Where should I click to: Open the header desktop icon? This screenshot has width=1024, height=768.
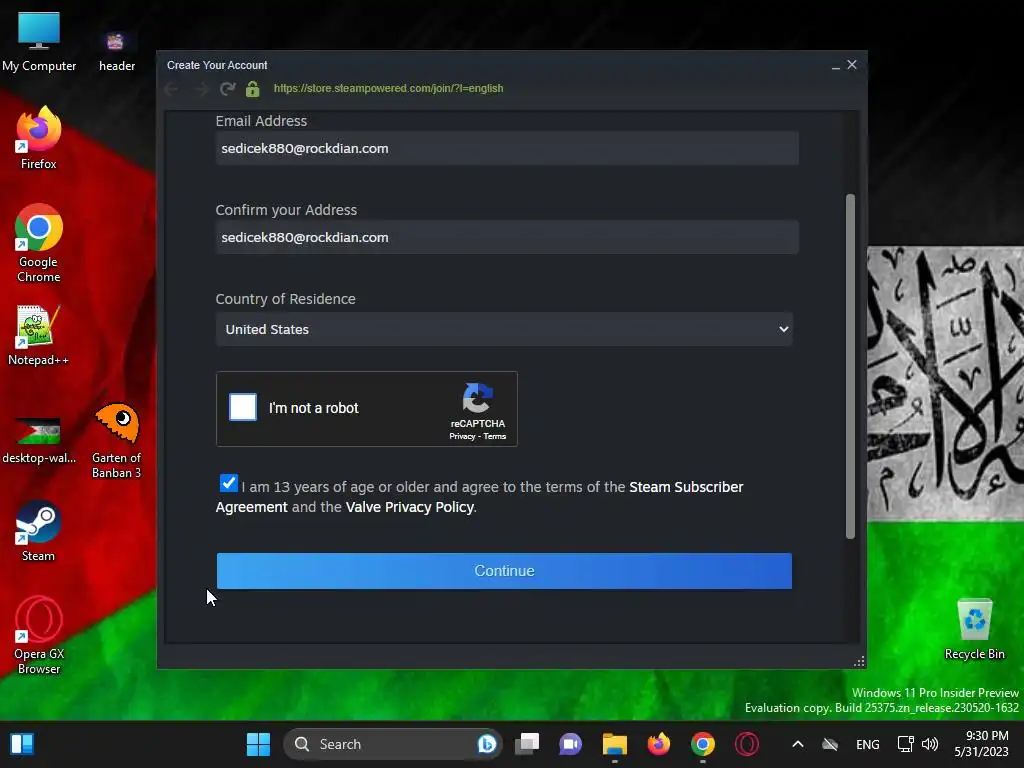click(x=116, y=50)
